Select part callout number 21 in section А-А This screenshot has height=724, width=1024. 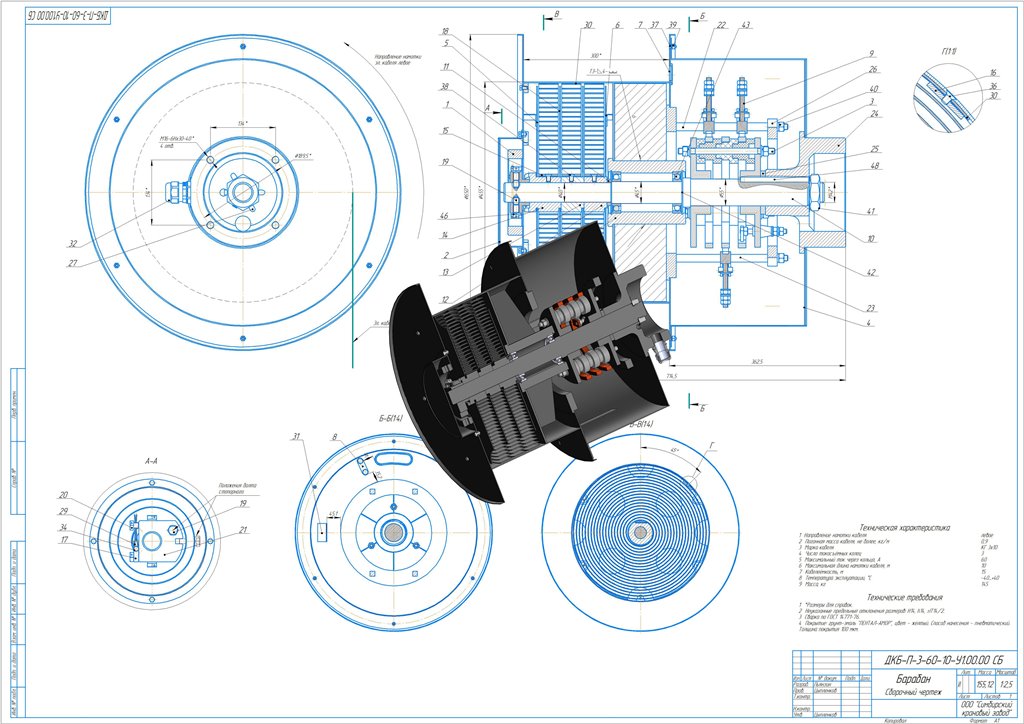243,529
